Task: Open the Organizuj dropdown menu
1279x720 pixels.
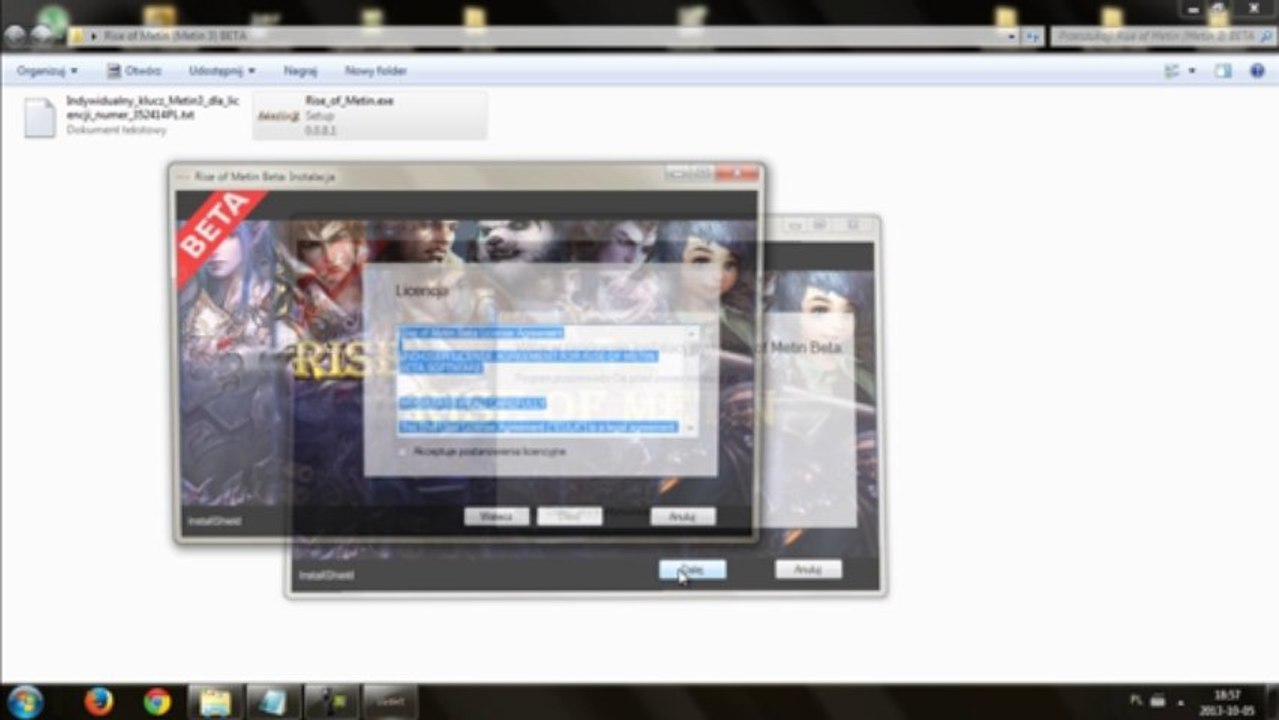Action: click(x=47, y=71)
